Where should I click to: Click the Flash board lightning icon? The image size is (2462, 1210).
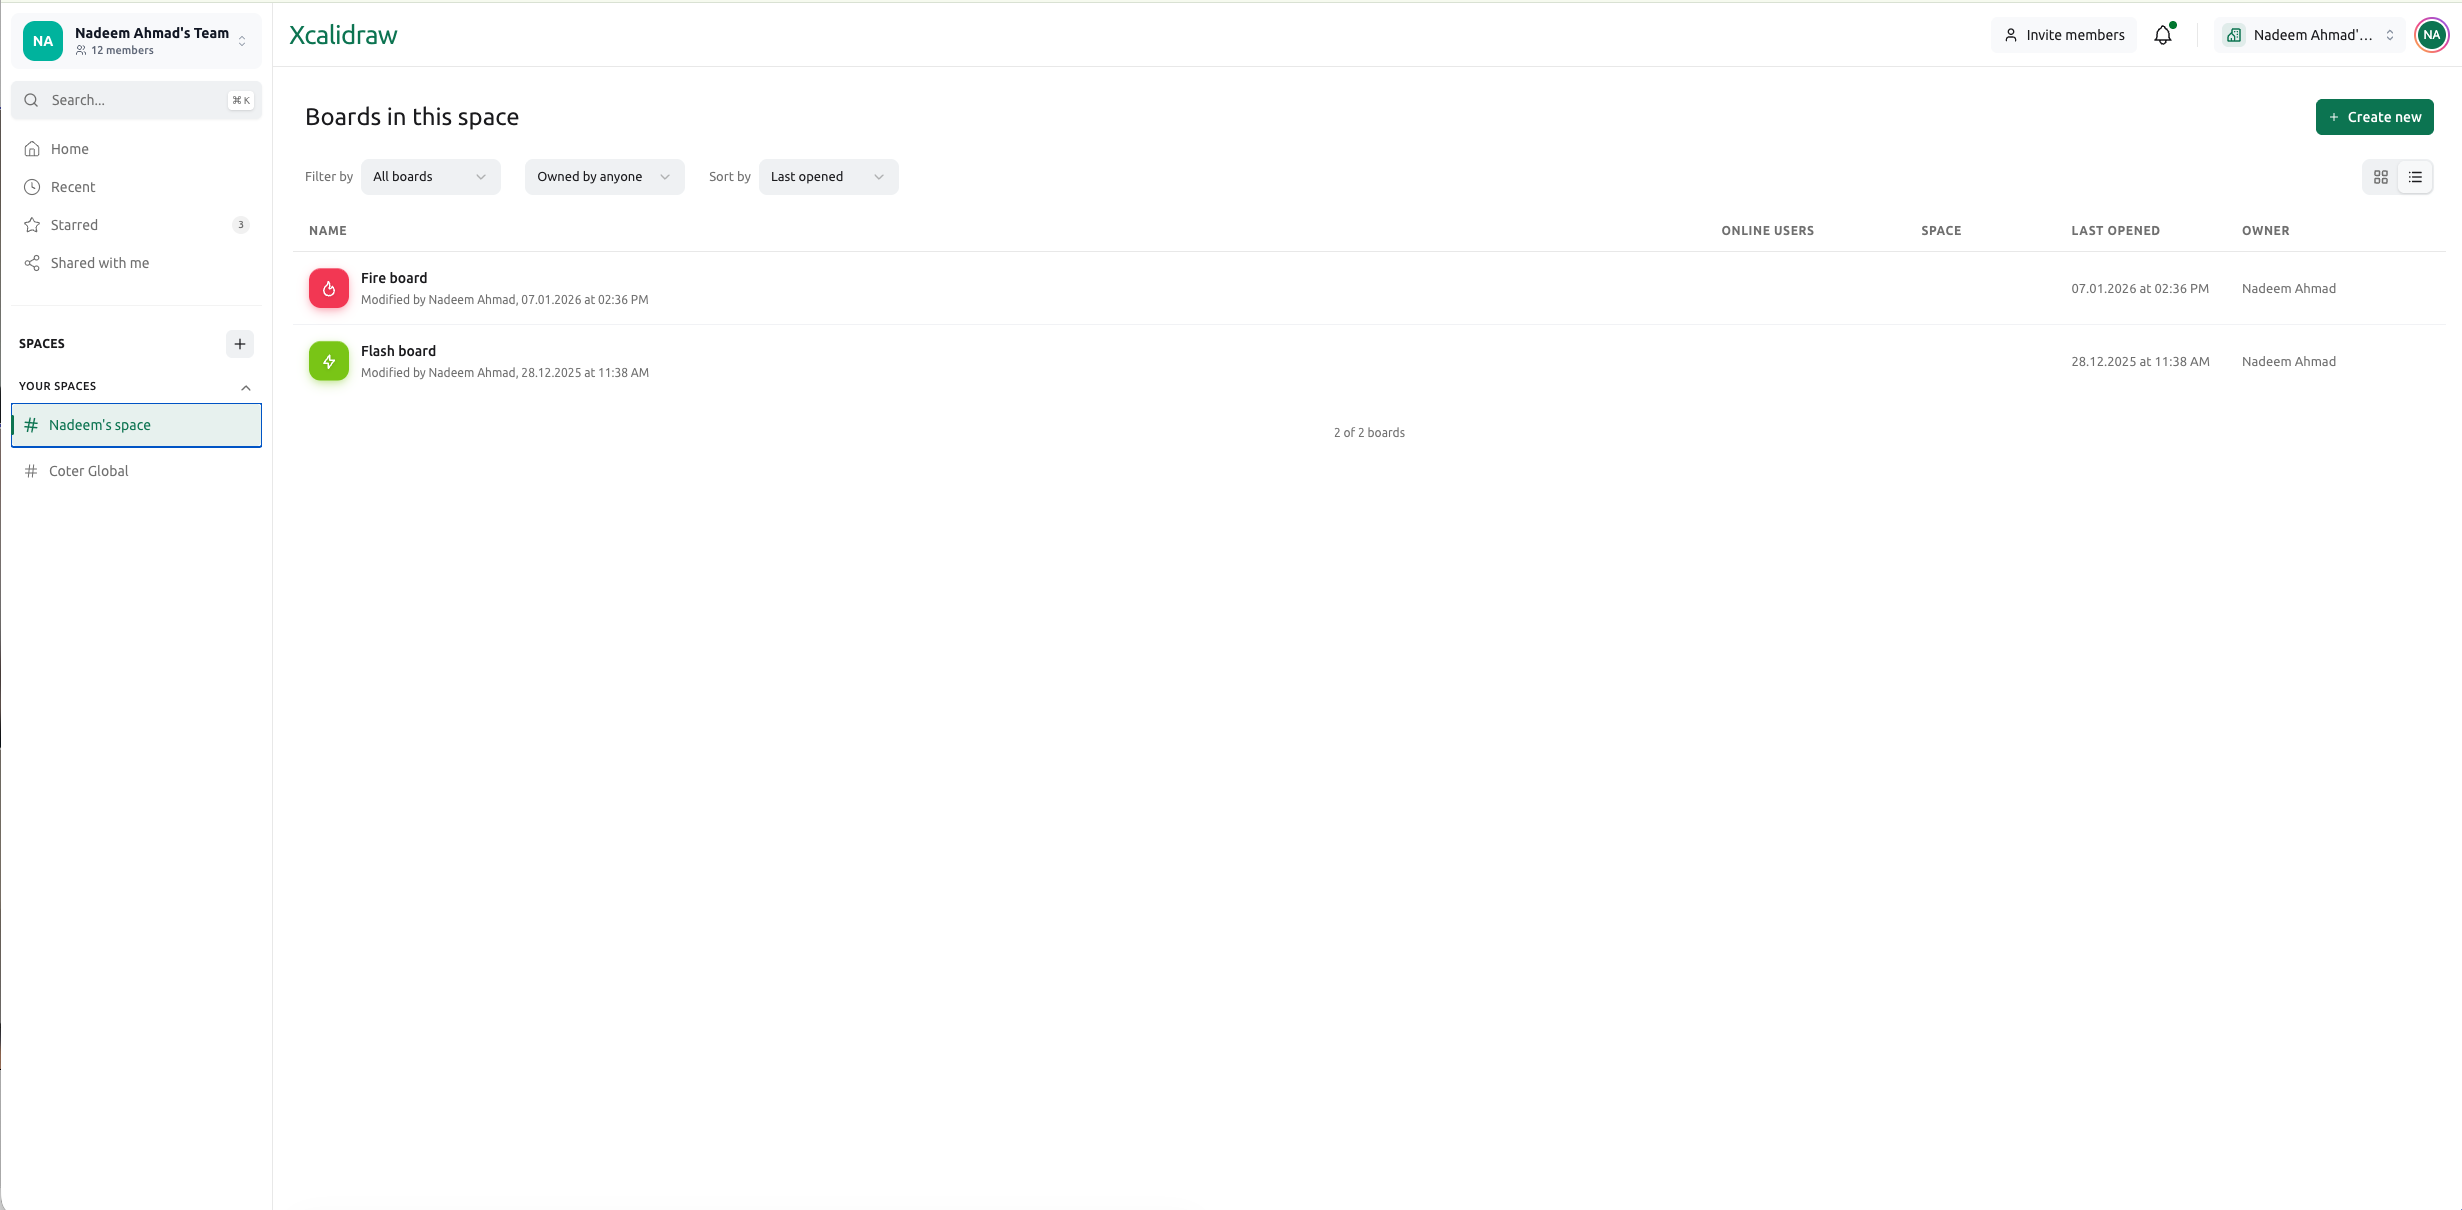(329, 361)
